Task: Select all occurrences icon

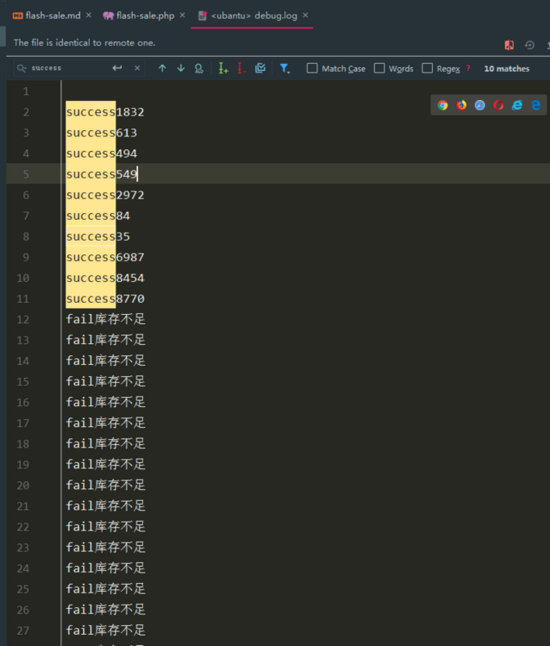Action: (x=260, y=68)
